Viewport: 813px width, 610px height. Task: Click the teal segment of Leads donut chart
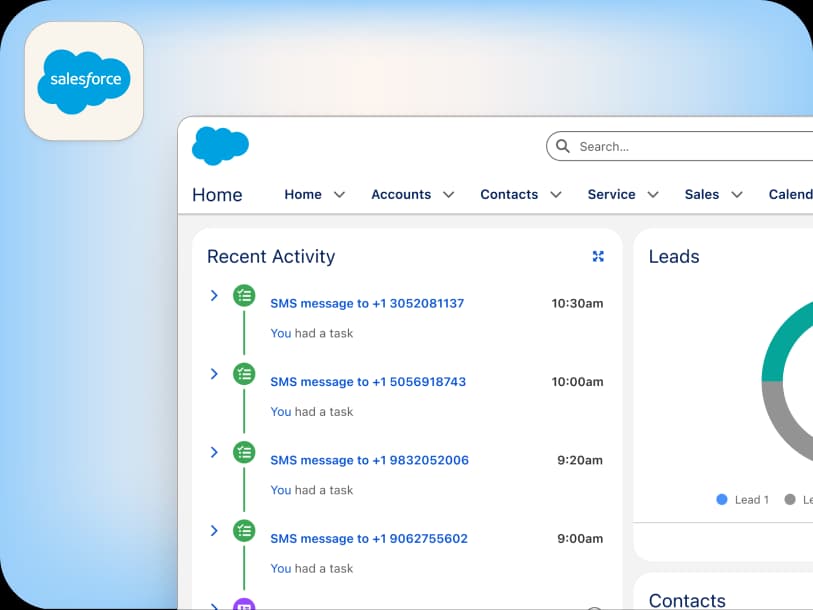[780, 343]
